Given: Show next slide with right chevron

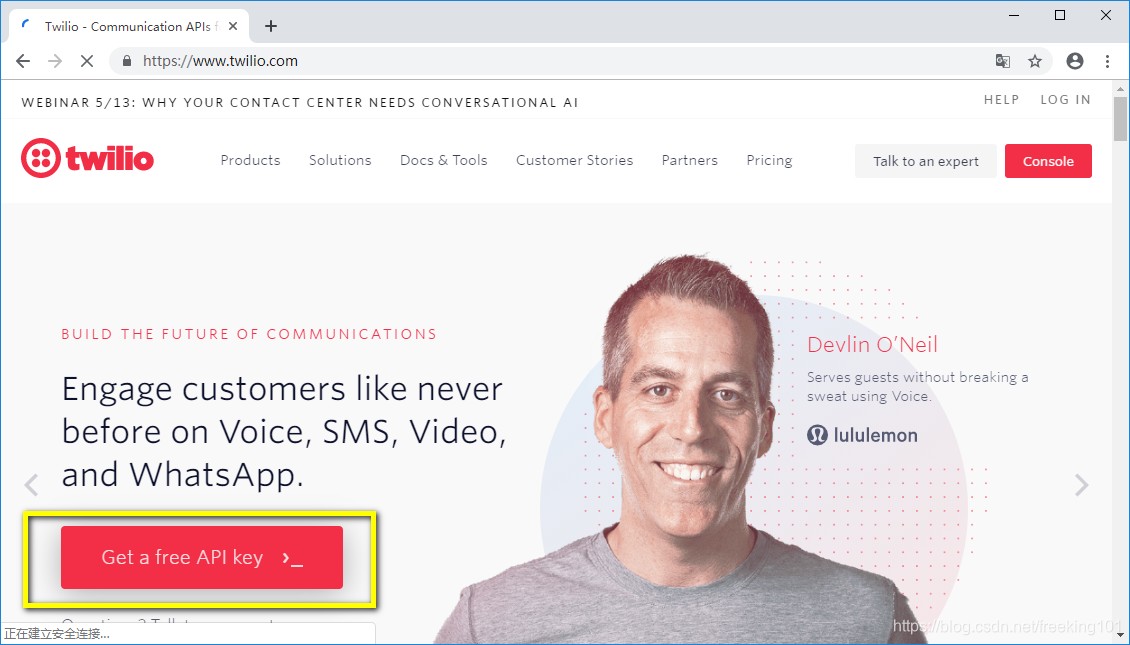Looking at the screenshot, I should 1081,485.
